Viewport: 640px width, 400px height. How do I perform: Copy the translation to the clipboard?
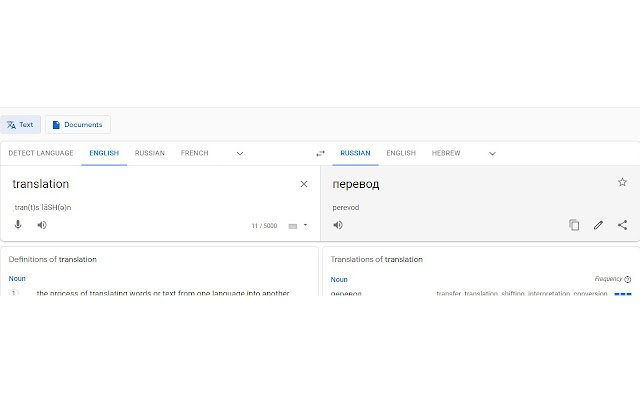pyautogui.click(x=574, y=225)
